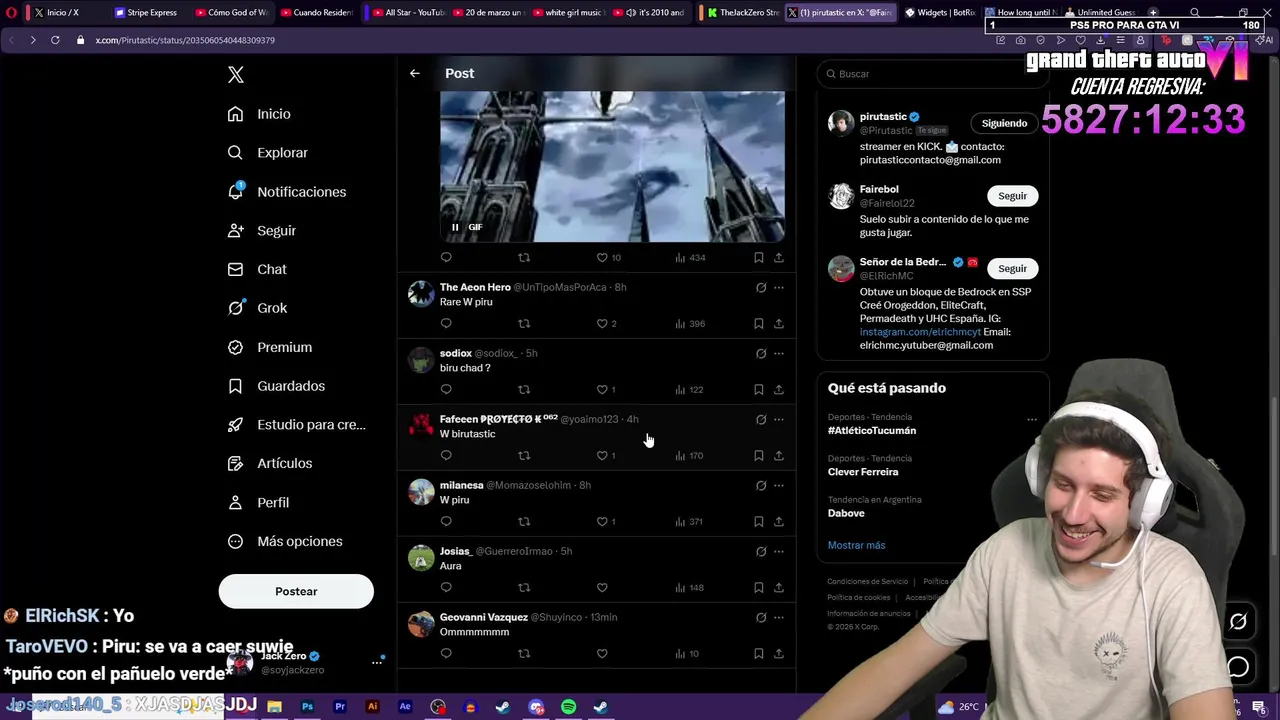Open Premiere Pro from taskbar
The width and height of the screenshot is (1280, 720).
340,707
